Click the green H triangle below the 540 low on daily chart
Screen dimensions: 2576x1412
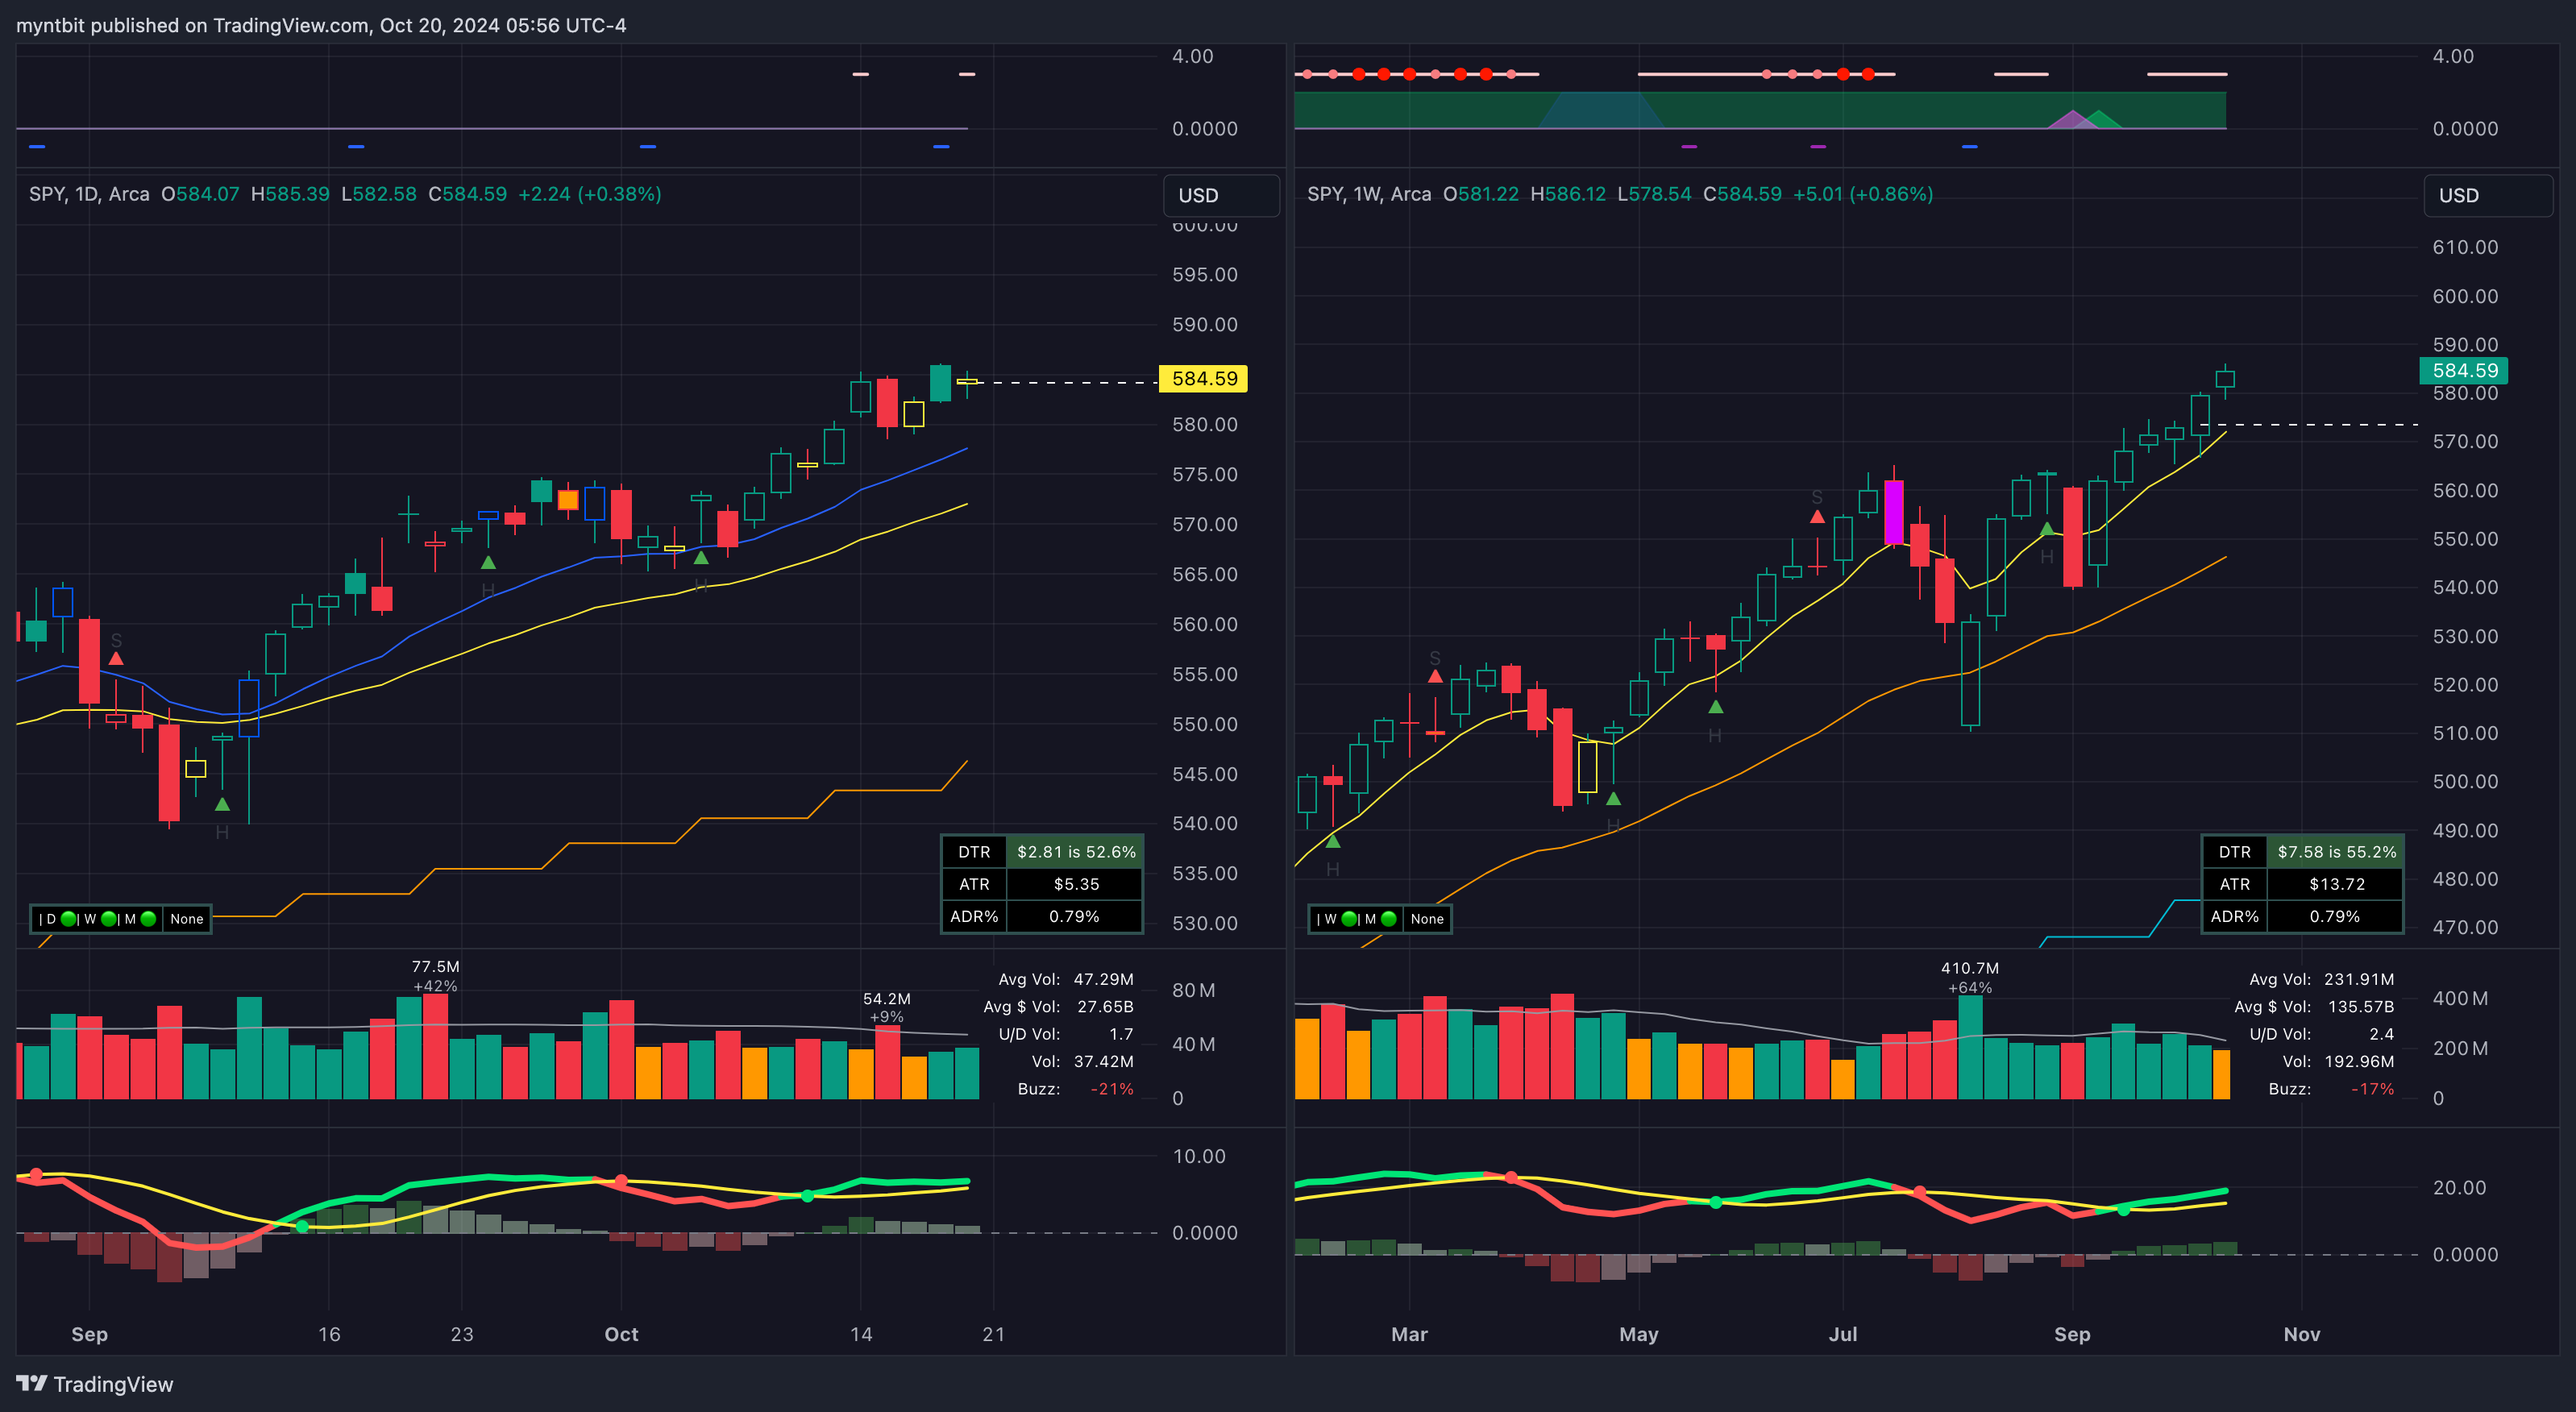222,804
